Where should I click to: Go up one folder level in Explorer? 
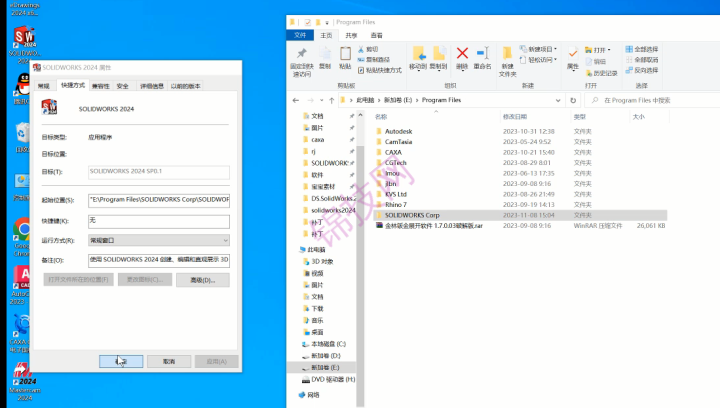tap(332, 100)
